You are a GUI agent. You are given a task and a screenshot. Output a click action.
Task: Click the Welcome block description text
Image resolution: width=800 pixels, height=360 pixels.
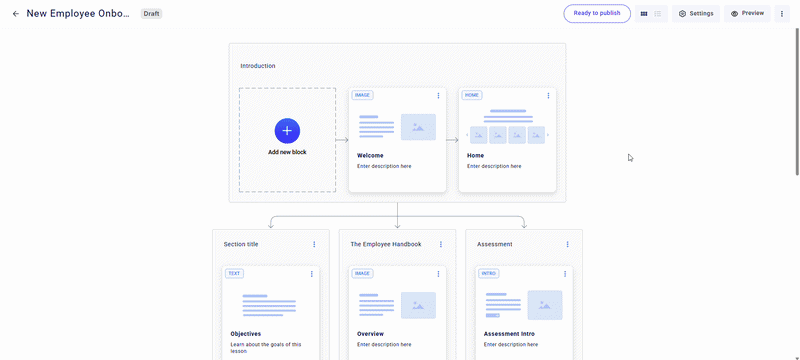point(384,166)
